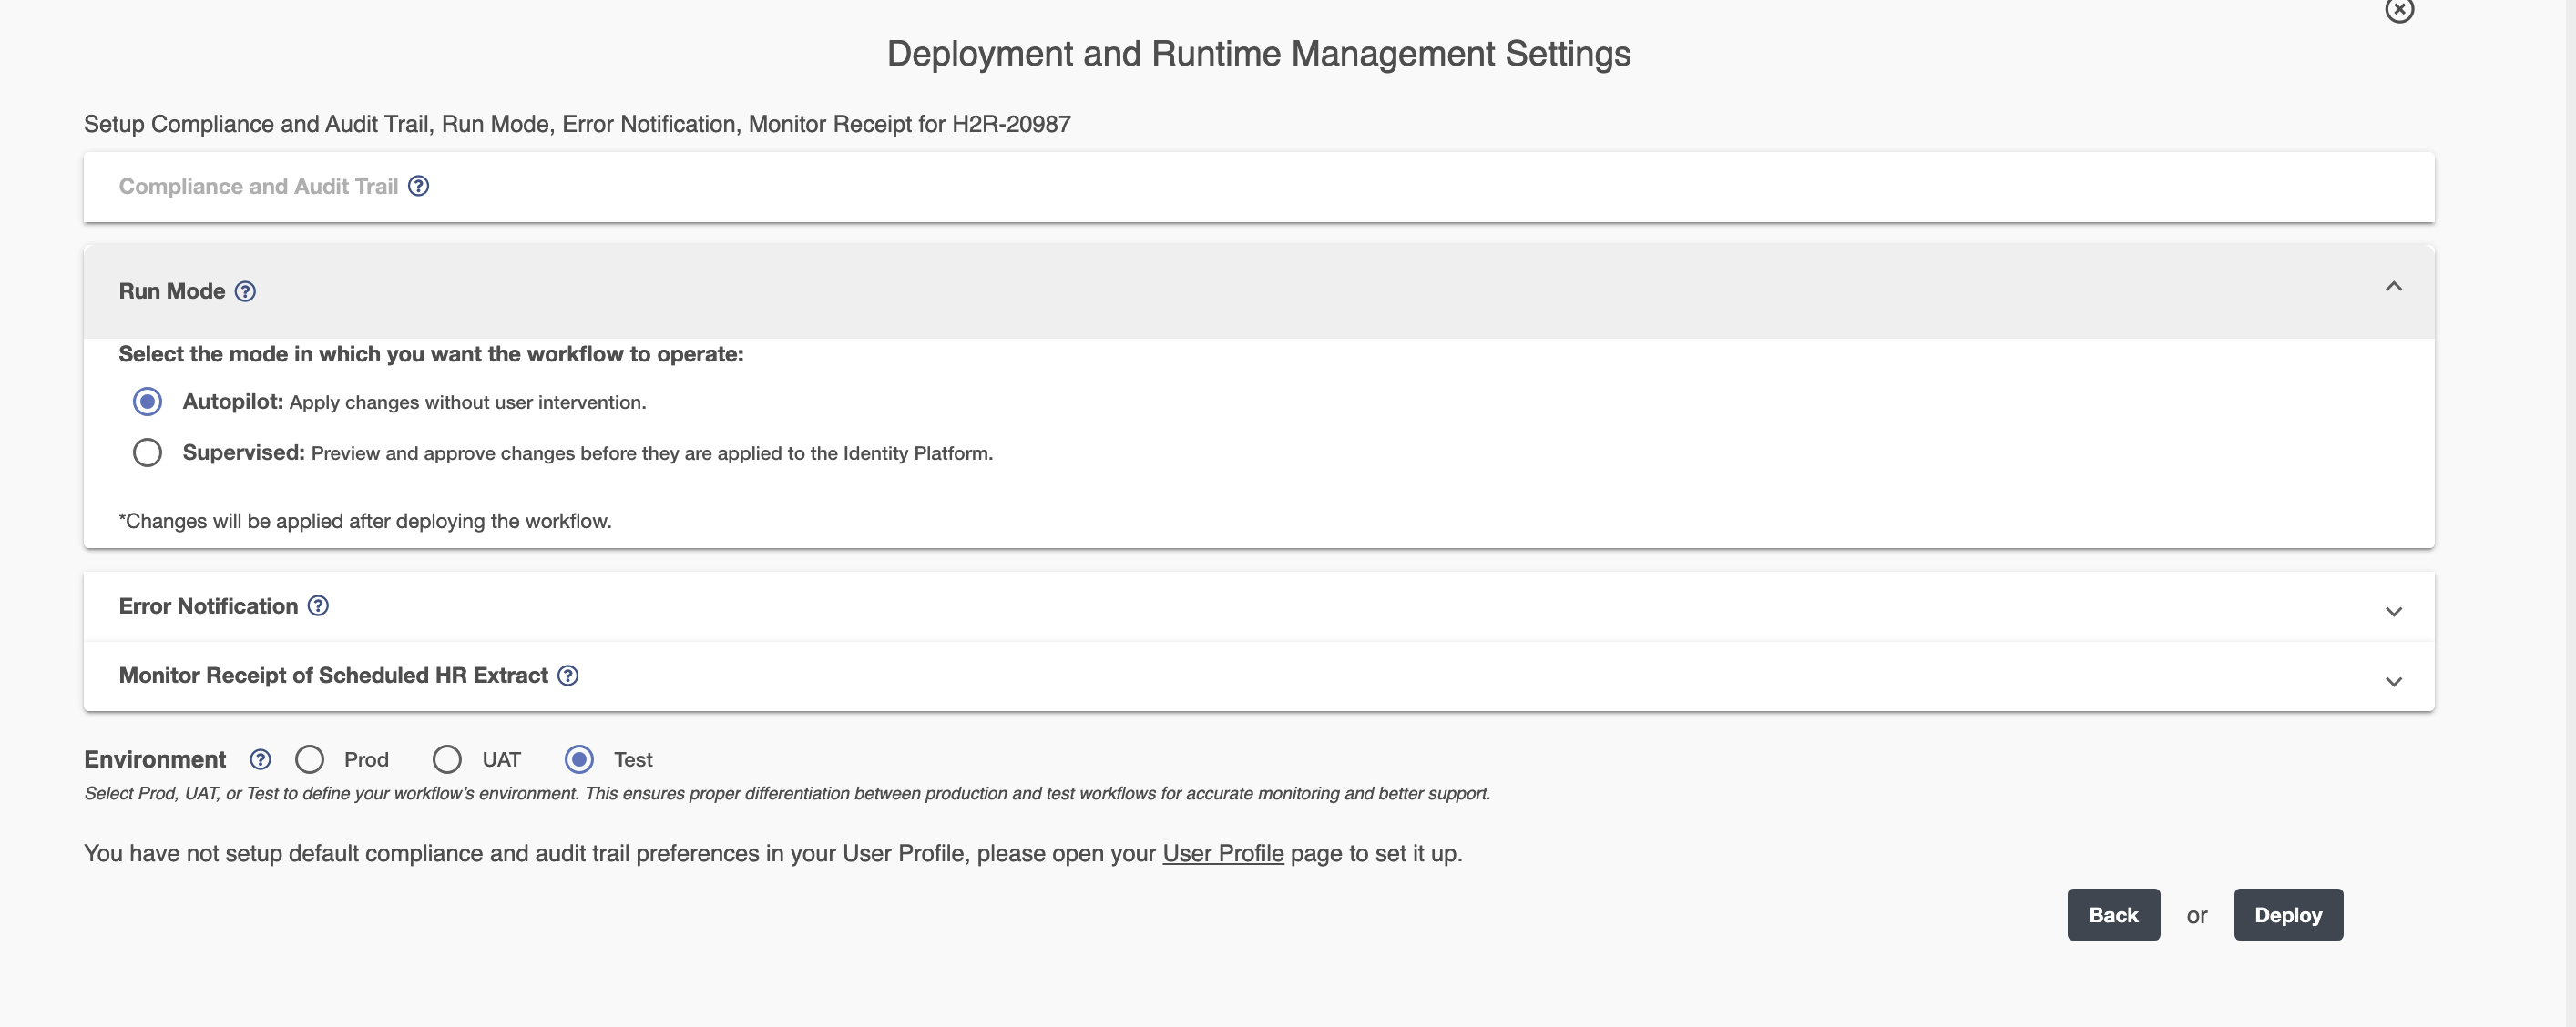
Task: Click the setup subtitle mentioning H2R-20987
Action: pos(577,124)
